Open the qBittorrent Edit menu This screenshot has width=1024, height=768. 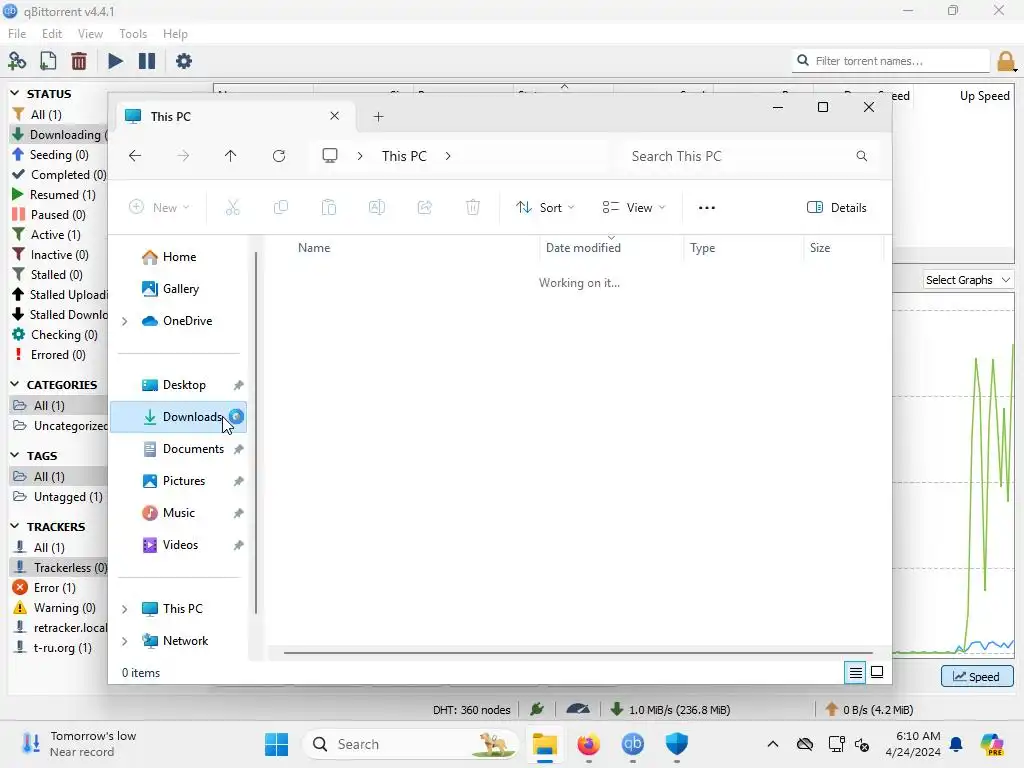tap(52, 33)
